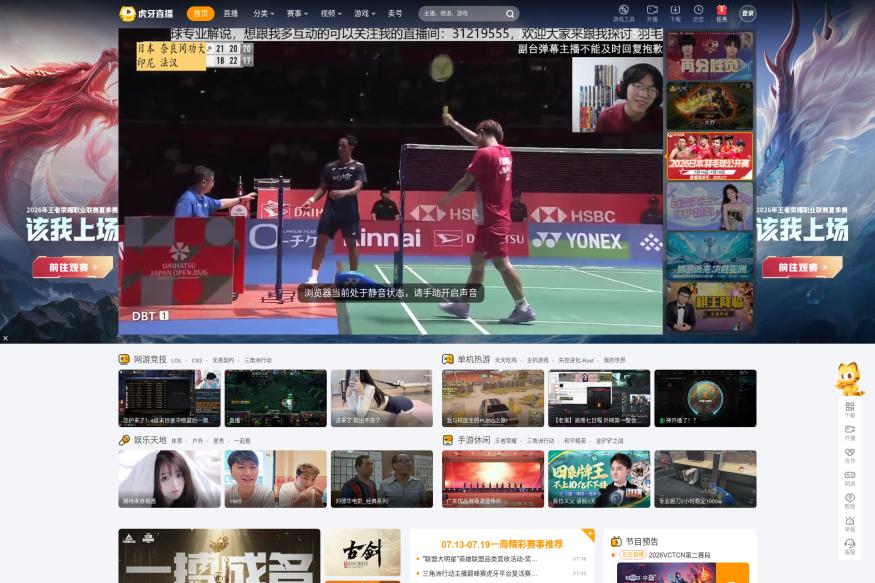Open the CS2 category link
This screenshot has width=875, height=583.
click(197, 360)
